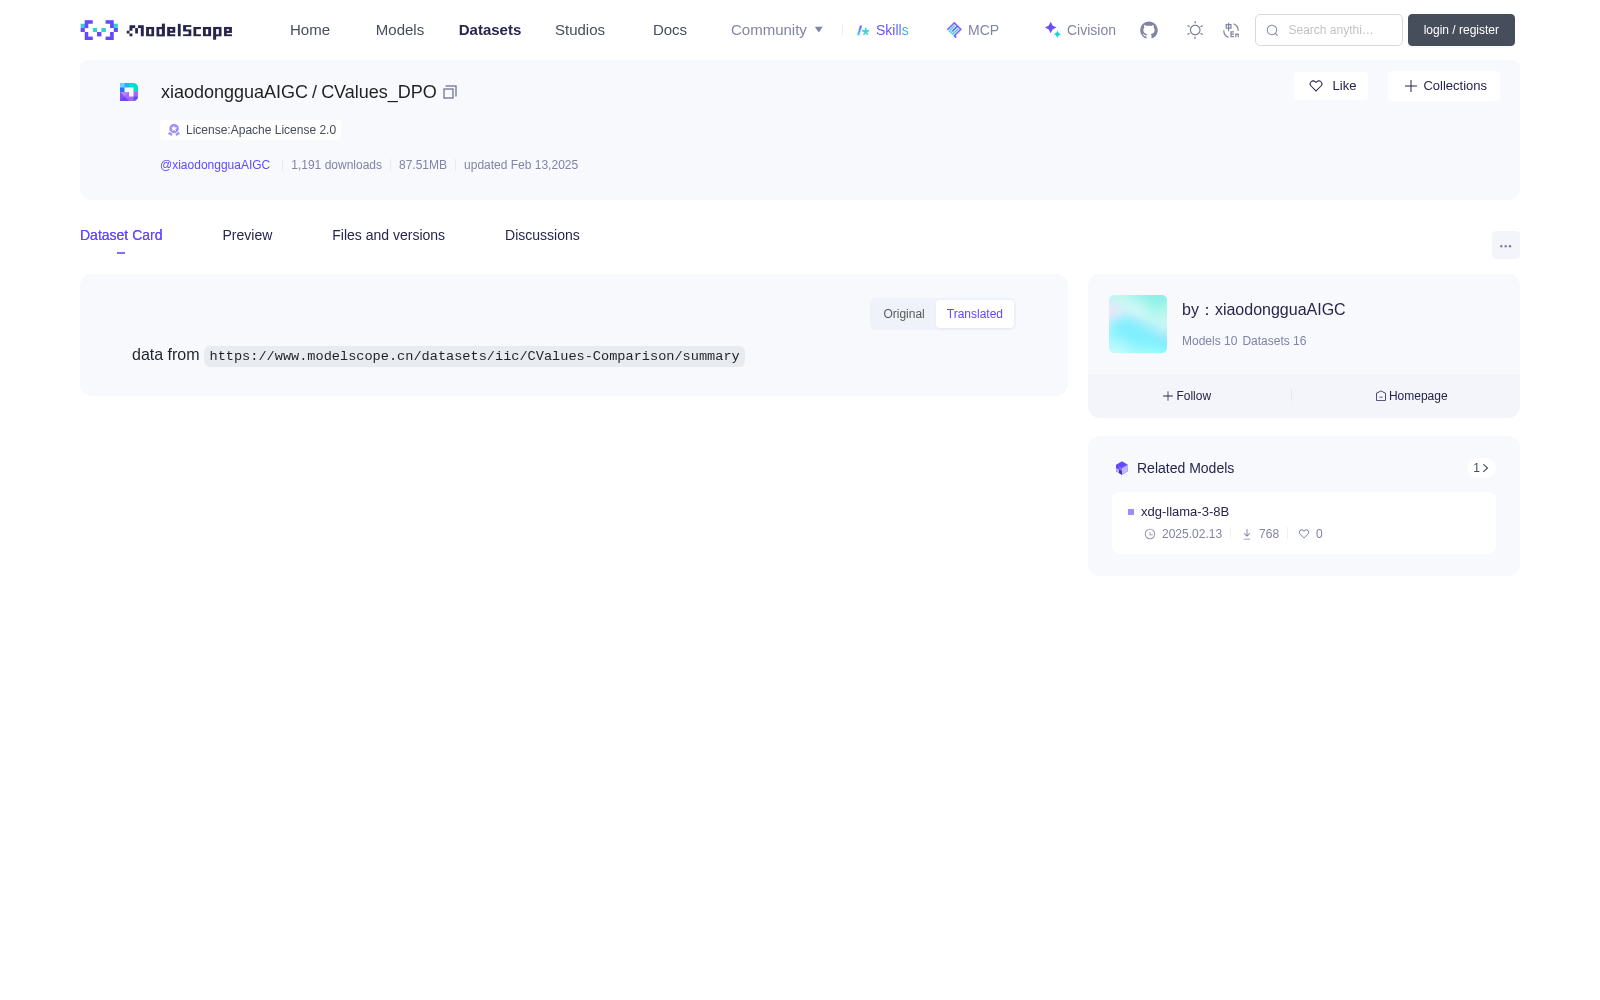
Task: Click the by: xiaodongguaAIGC author name
Action: click(1264, 310)
